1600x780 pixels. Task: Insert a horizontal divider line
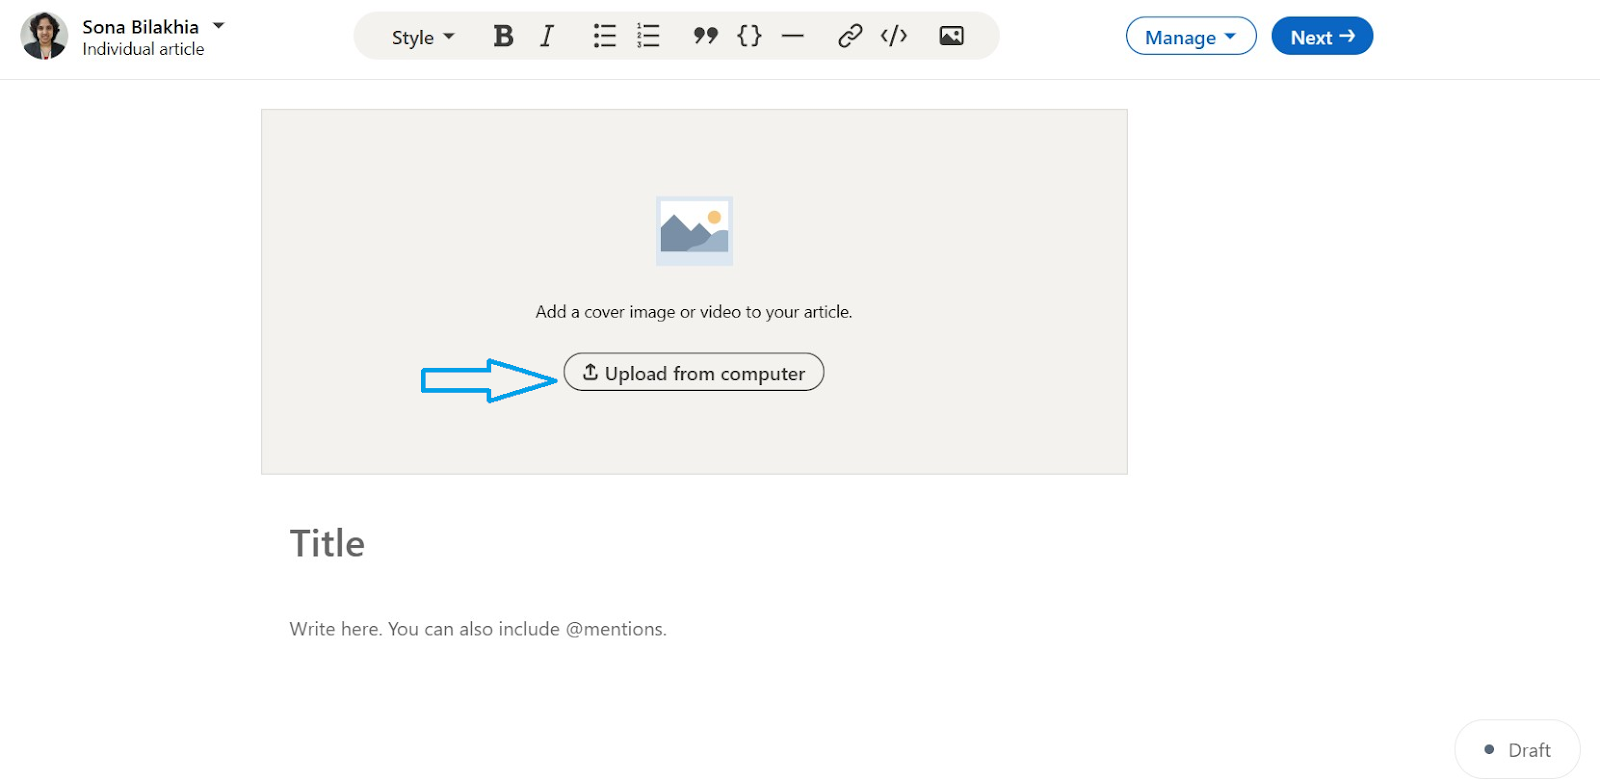click(793, 37)
